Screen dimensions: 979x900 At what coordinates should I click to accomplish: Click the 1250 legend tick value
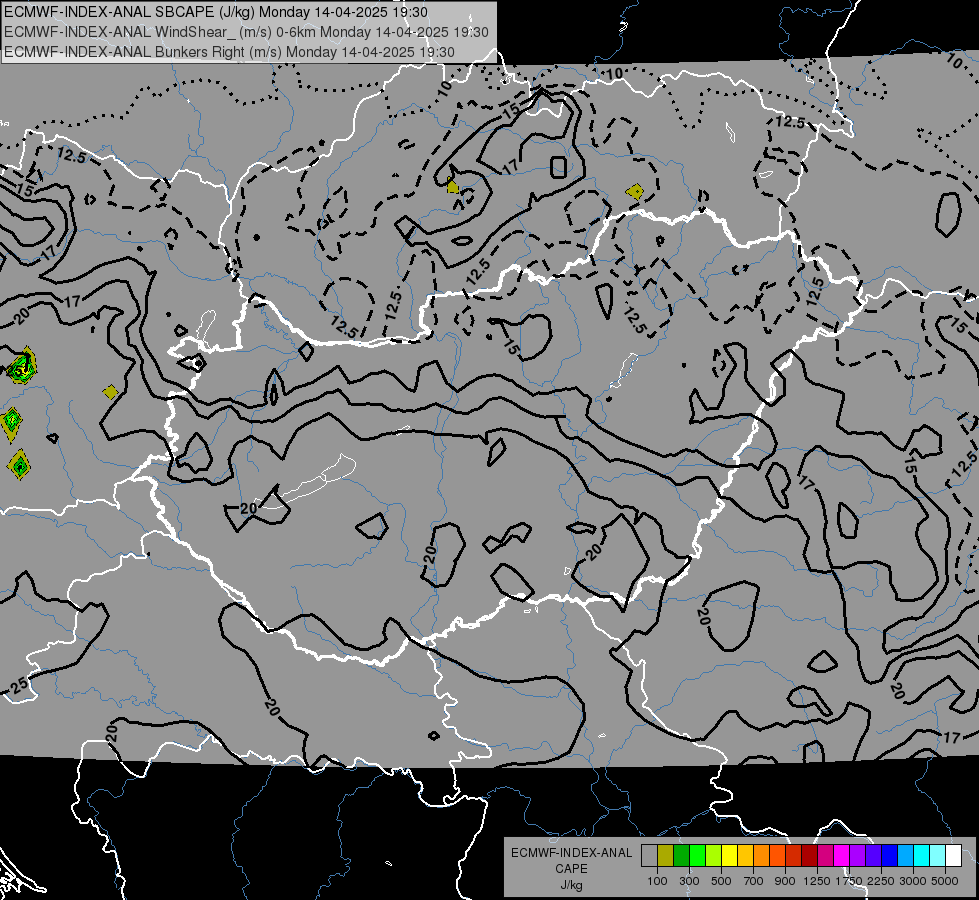[x=817, y=881]
